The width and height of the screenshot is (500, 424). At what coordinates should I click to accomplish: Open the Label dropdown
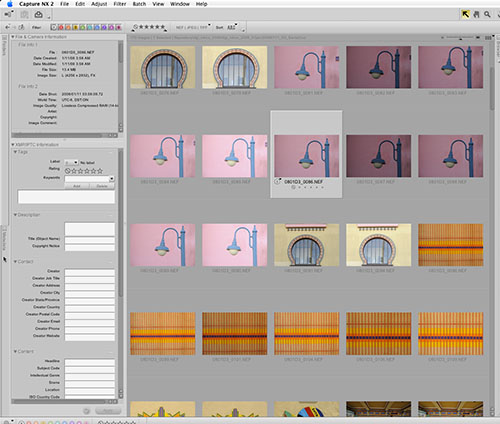[x=71, y=162]
